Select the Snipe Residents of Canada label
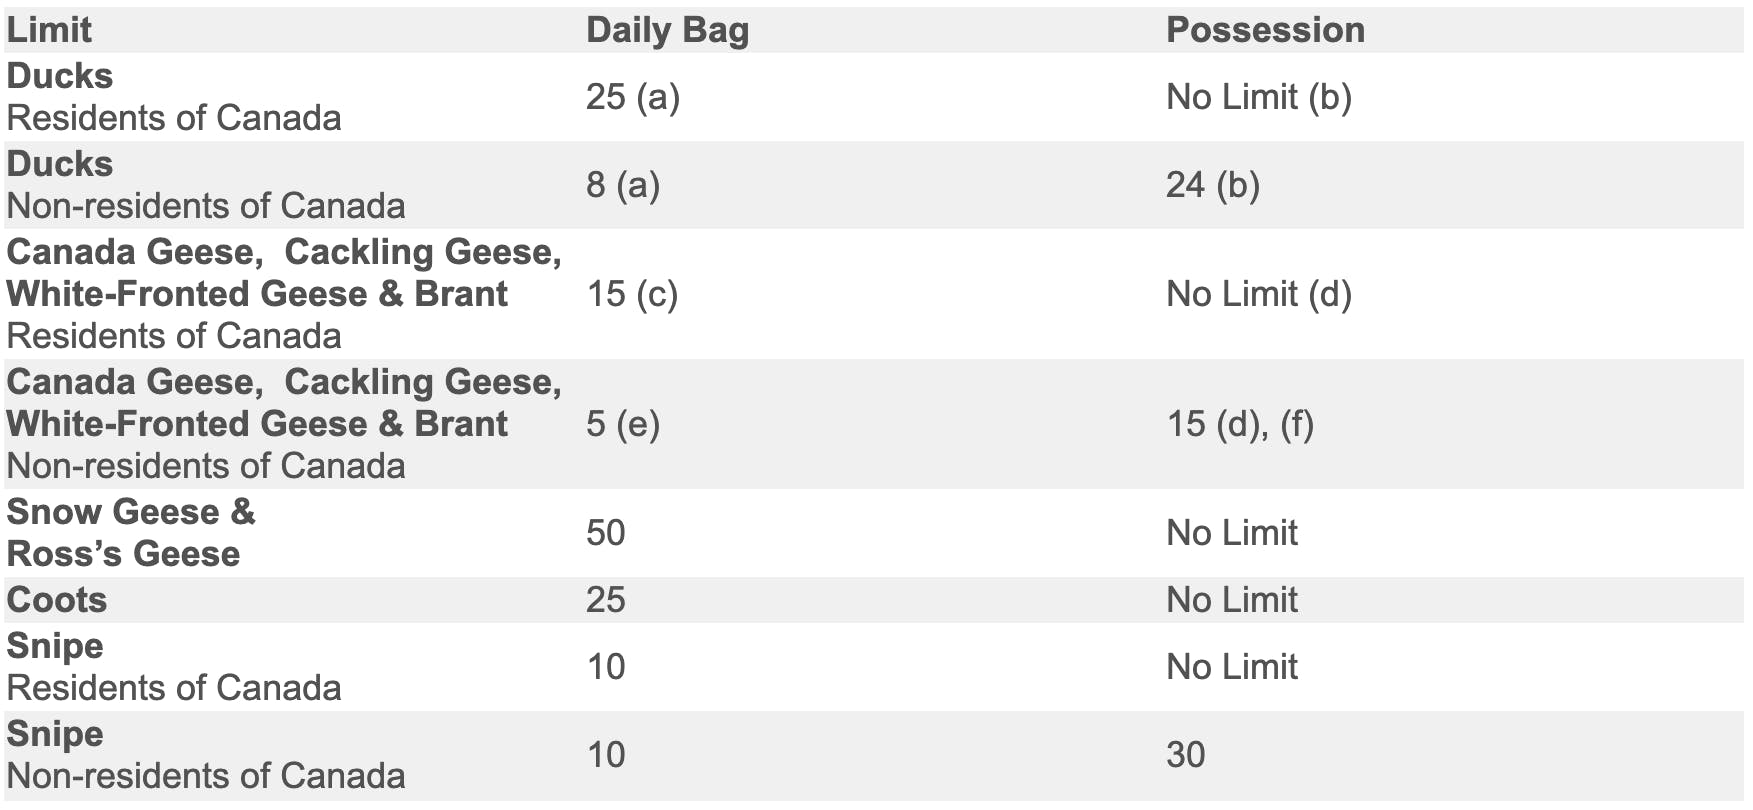Screen dimensions: 1753x810 pyautogui.click(x=173, y=667)
